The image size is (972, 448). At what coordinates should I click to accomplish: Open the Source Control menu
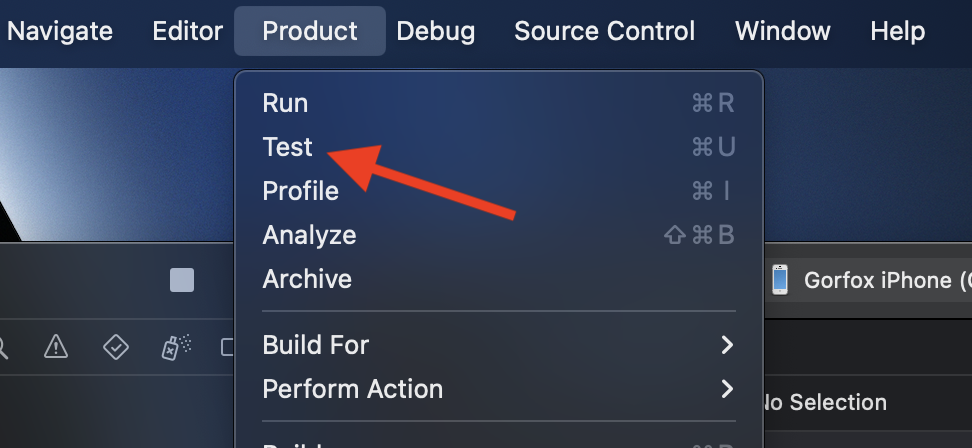point(604,31)
